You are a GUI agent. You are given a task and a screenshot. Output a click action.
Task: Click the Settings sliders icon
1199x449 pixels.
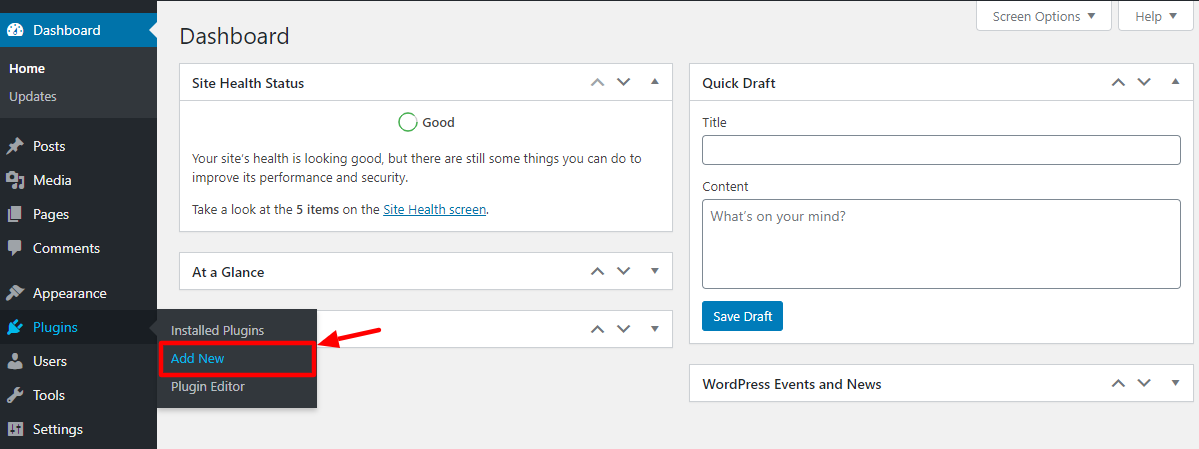tap(15, 429)
